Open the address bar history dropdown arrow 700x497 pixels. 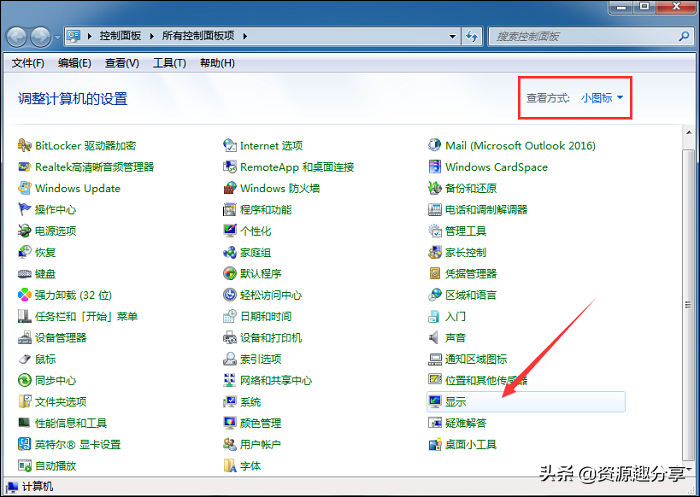452,36
